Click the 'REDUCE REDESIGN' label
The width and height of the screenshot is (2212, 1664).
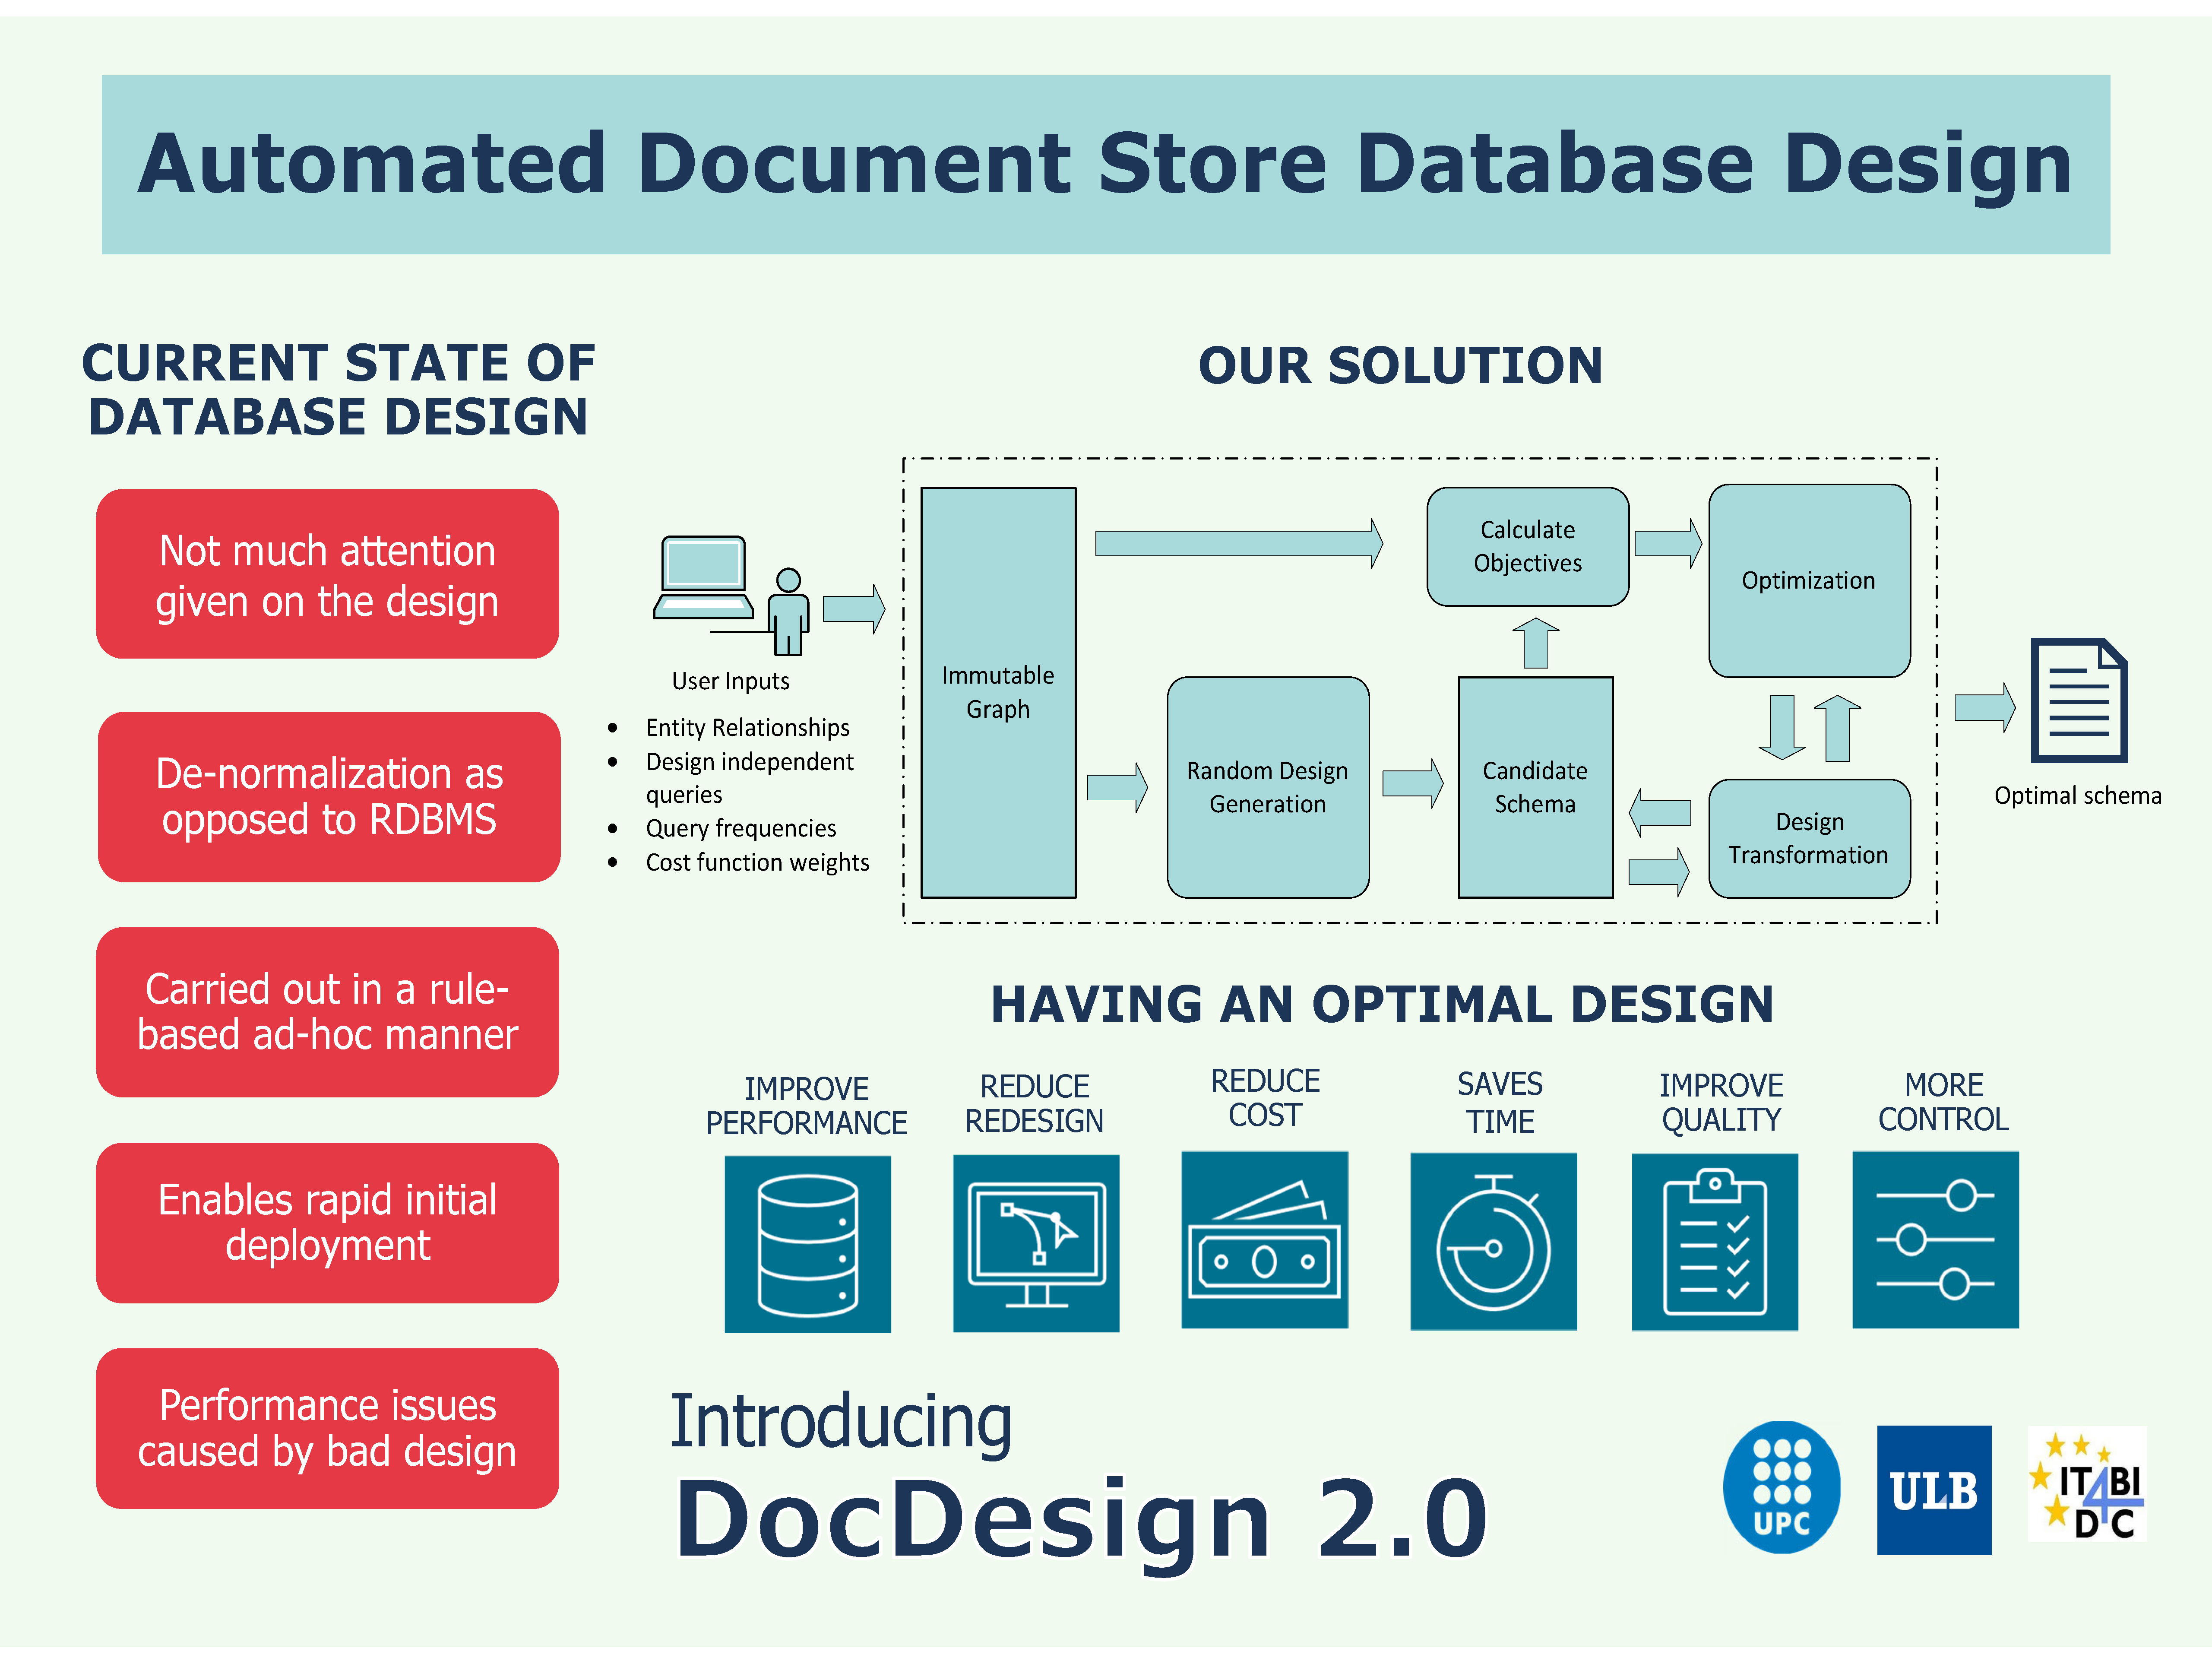[1034, 1104]
